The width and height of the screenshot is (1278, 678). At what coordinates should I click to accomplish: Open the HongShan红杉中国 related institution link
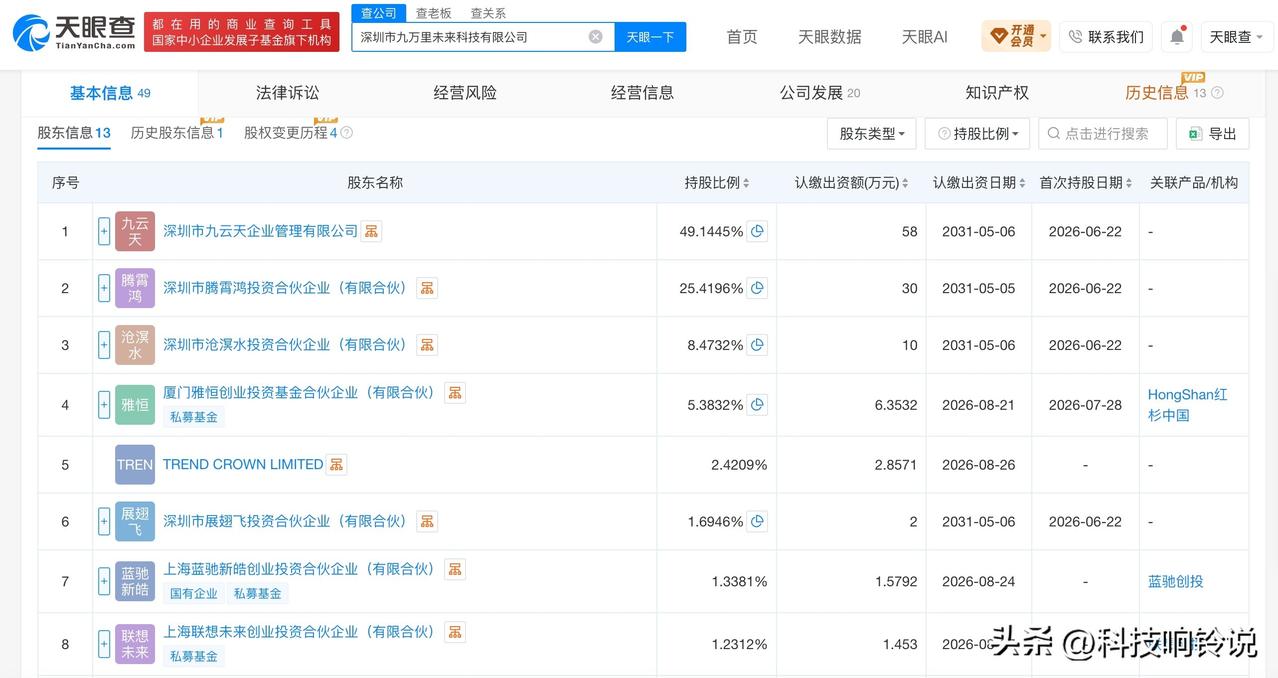(1188, 405)
